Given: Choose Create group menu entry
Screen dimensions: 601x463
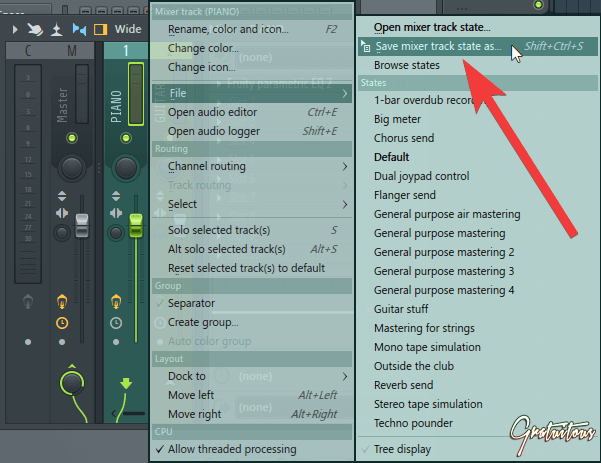Looking at the screenshot, I should point(252,322).
